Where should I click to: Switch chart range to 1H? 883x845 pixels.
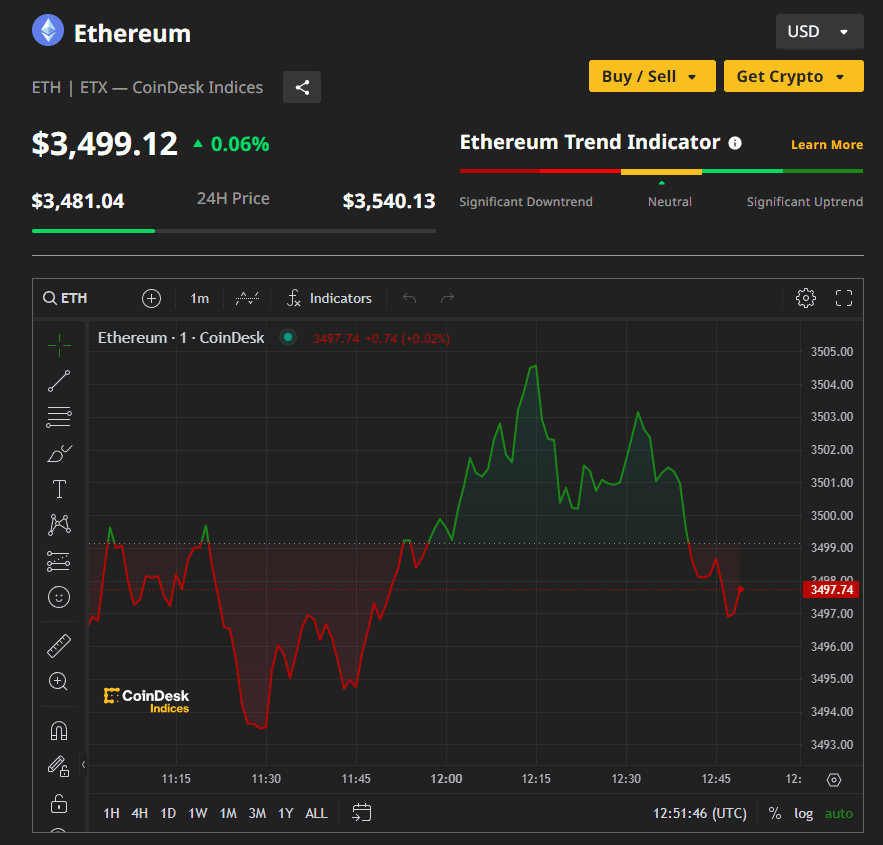(x=112, y=813)
